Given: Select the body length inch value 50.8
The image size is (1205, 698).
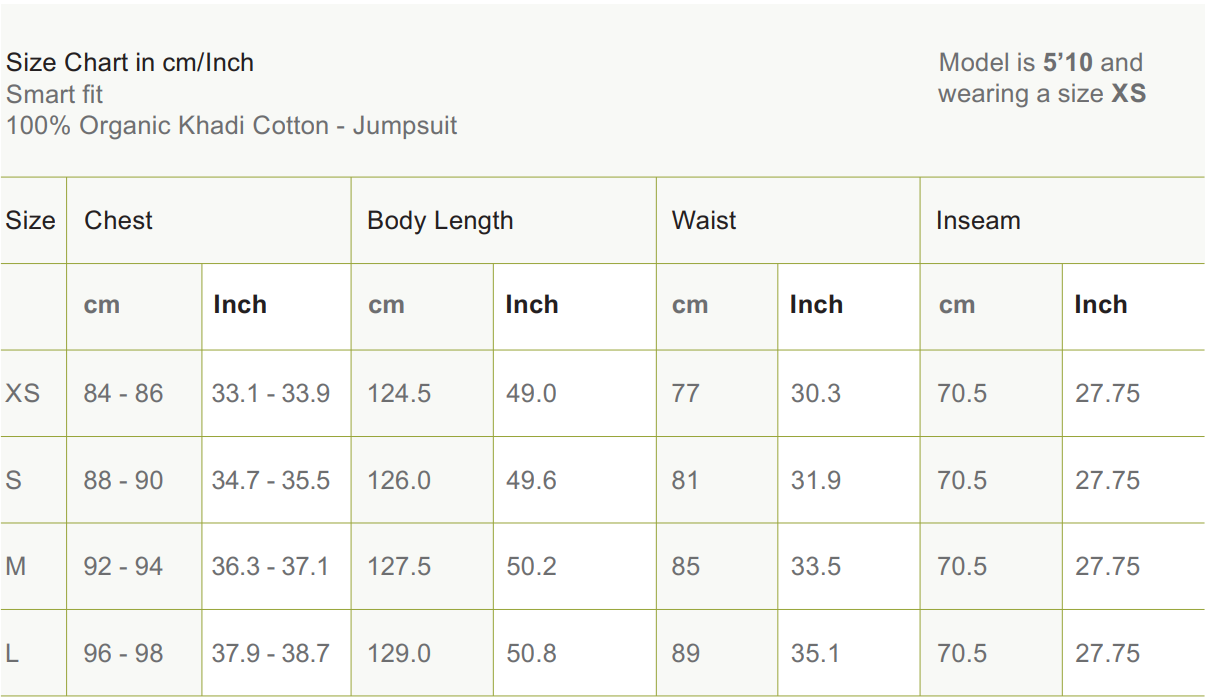Looking at the screenshot, I should [531, 654].
